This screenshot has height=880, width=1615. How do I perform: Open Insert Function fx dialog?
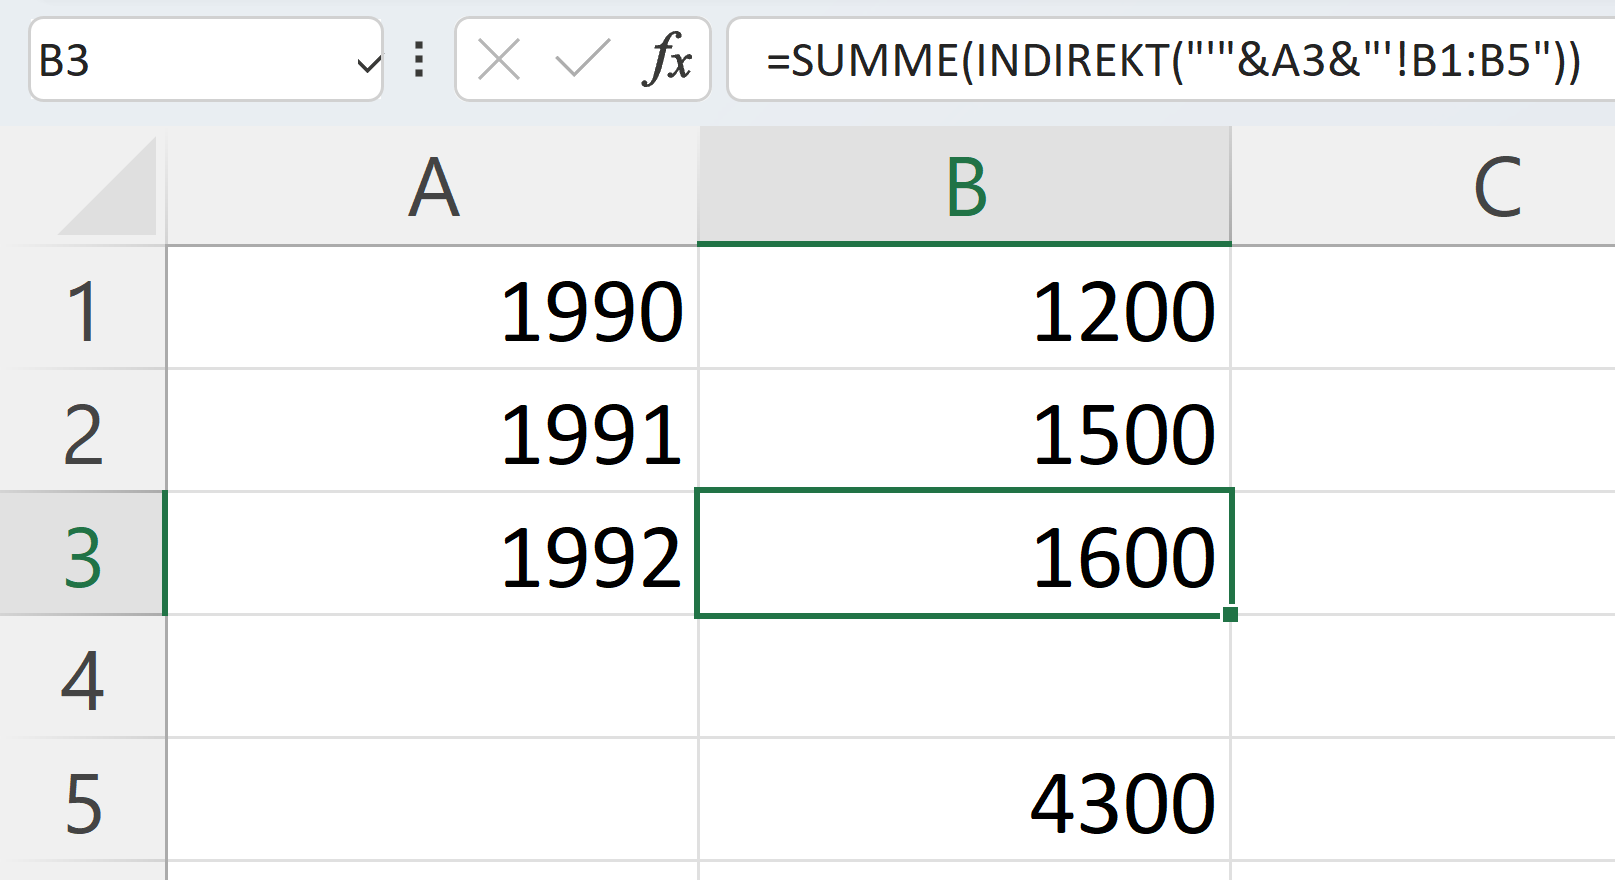pyautogui.click(x=668, y=60)
